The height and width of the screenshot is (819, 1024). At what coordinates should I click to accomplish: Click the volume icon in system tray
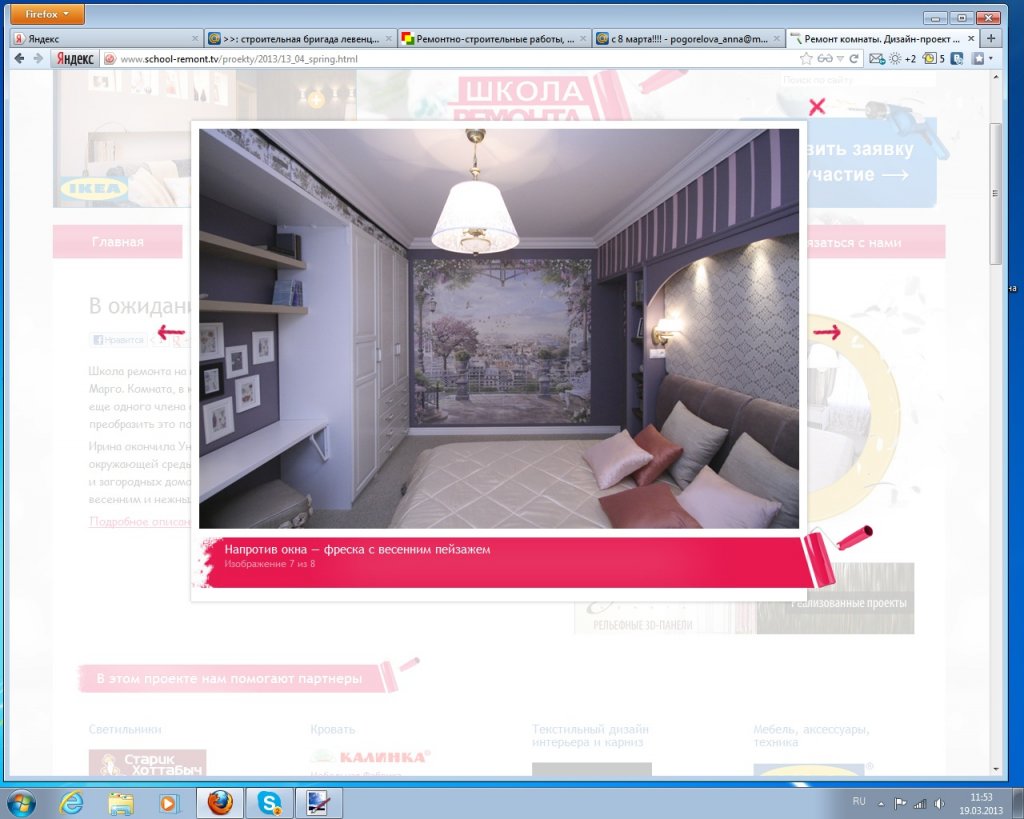(x=939, y=804)
